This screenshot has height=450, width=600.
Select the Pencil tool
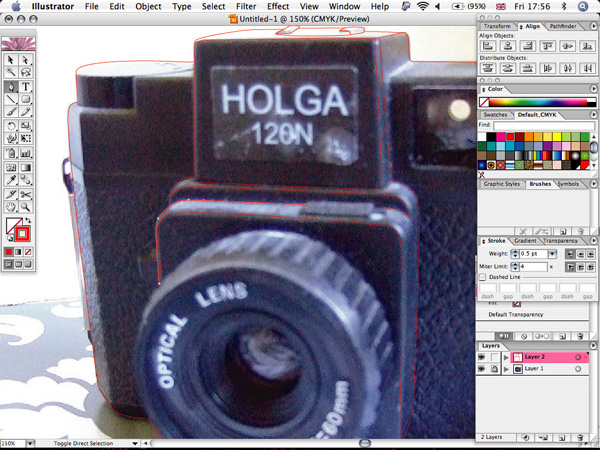(x=25, y=112)
